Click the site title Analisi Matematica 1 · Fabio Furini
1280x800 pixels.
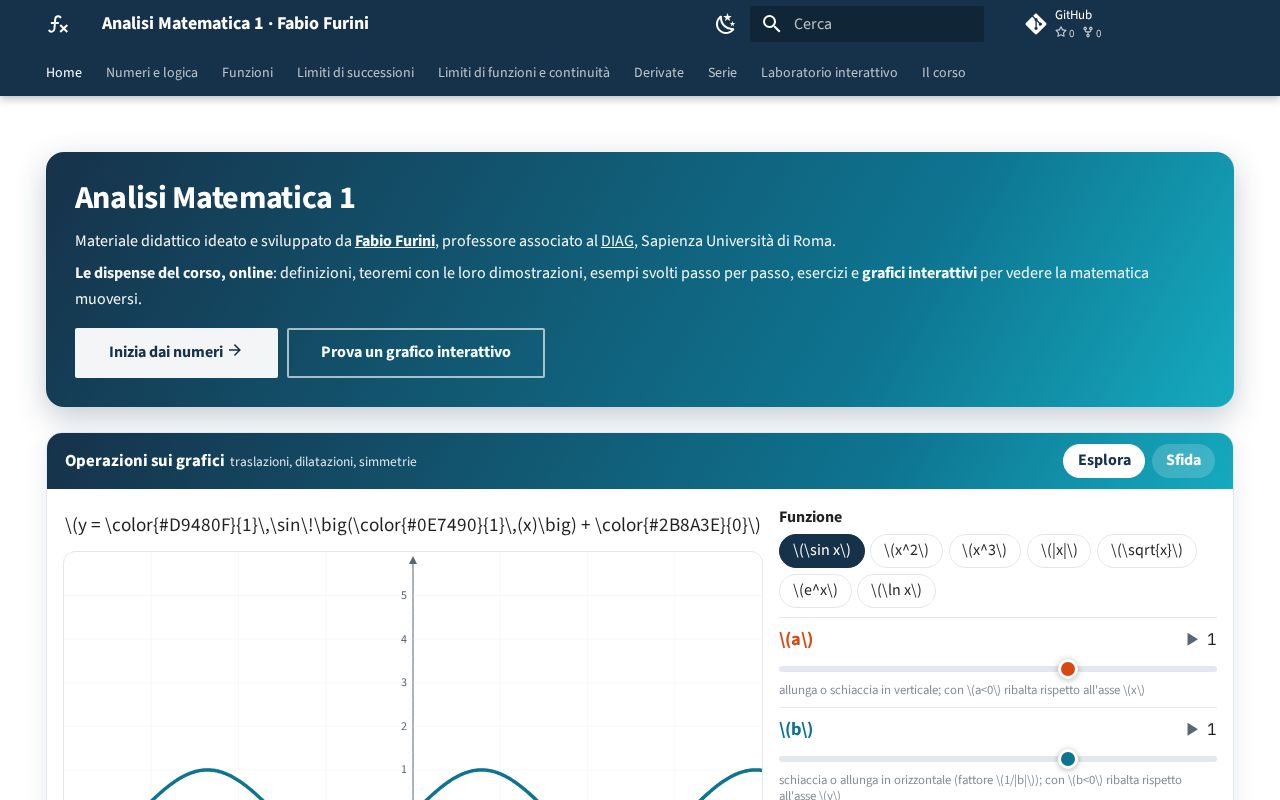(x=235, y=23)
